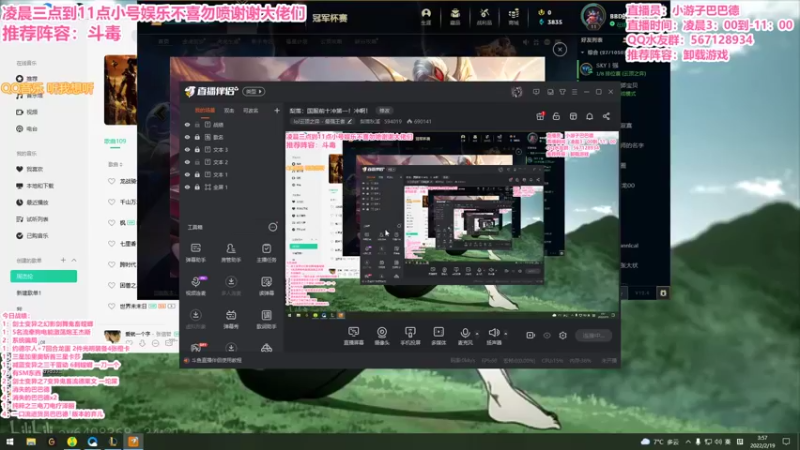This screenshot has width=800, height=450.
Task: Open the stream settings gear icon
Action: point(563,335)
